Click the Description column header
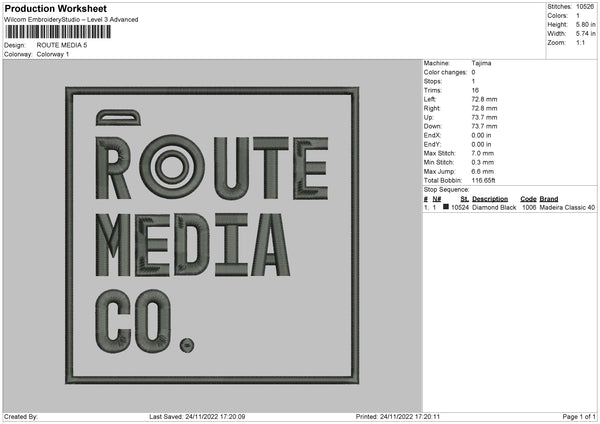The image size is (600, 424). coord(490,199)
